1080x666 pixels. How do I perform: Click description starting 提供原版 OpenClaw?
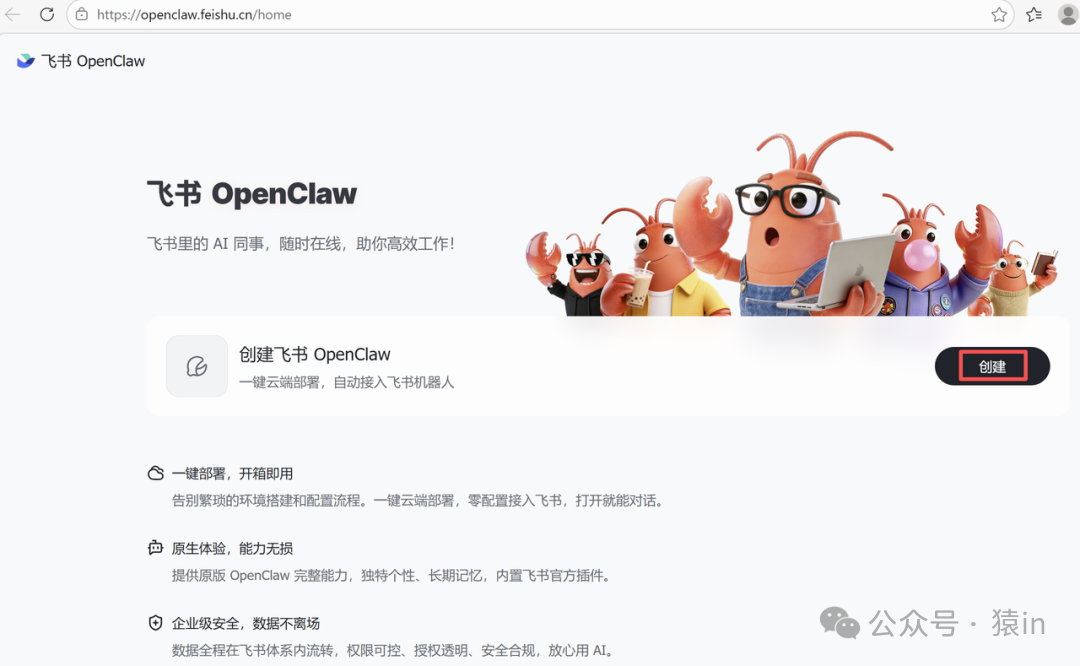392,576
